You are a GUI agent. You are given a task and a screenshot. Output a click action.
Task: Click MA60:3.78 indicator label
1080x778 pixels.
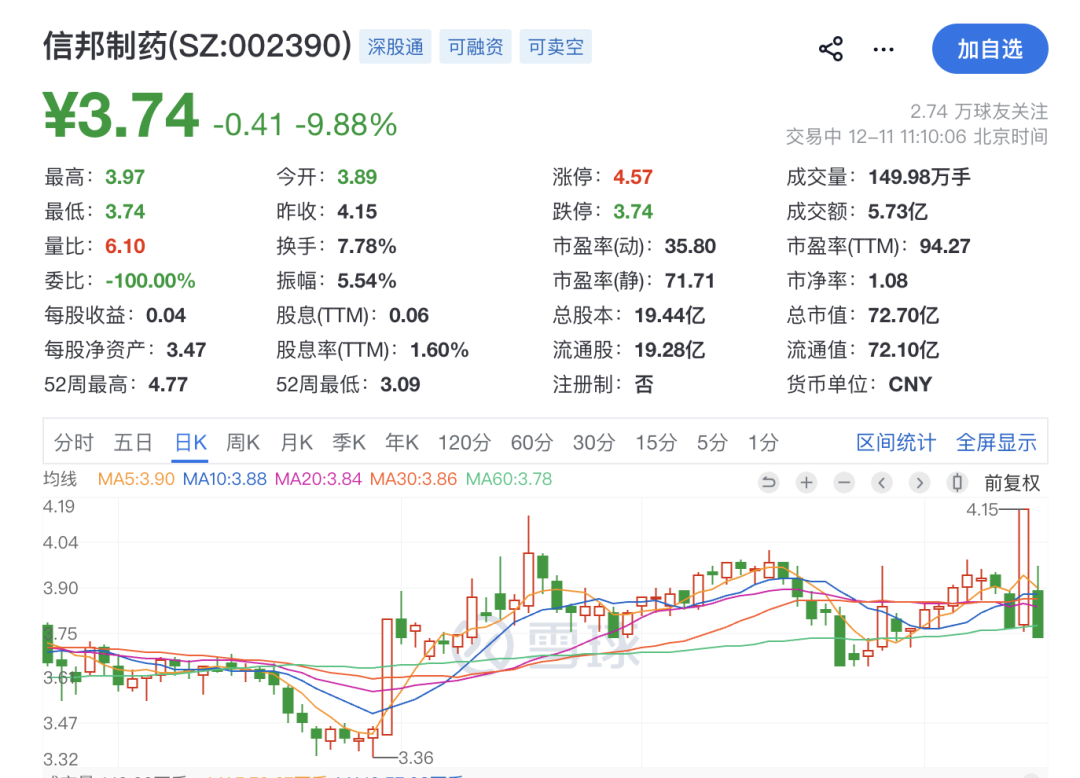[x=509, y=479]
